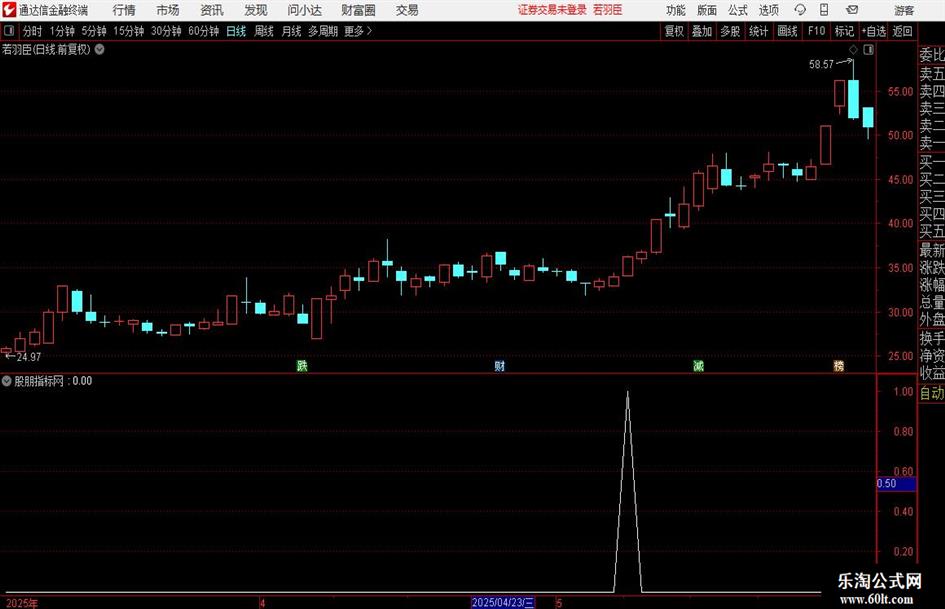This screenshot has height=609, width=945.
Task: Open the 选项 menu
Action: (x=768, y=10)
